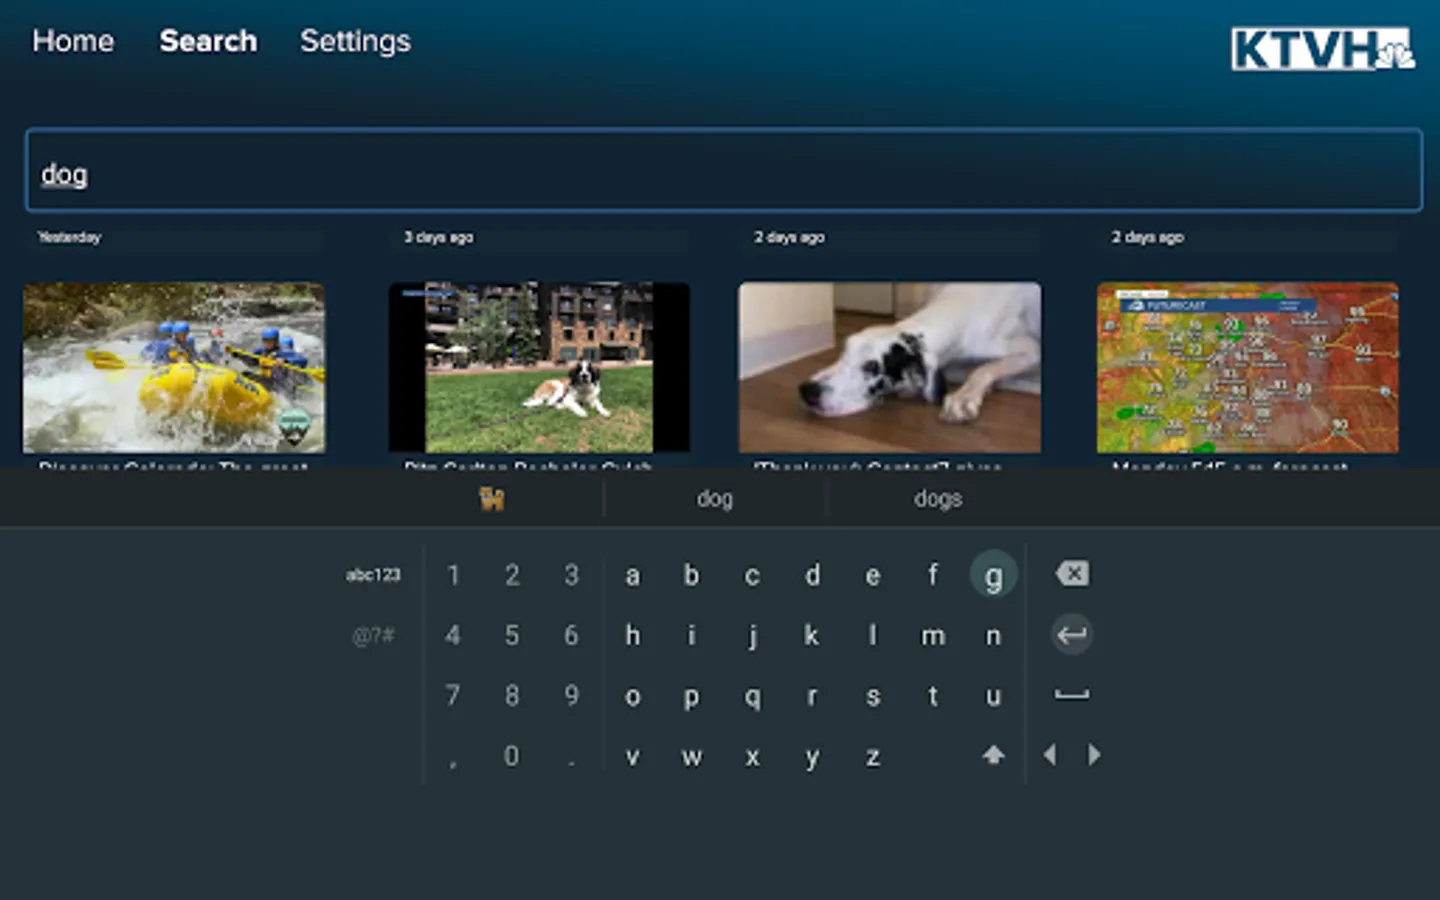
Task: Tap the letter q key
Action: tap(752, 698)
